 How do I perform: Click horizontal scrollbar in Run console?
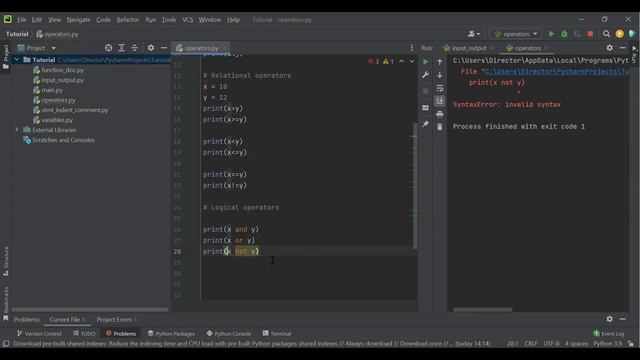pyautogui.click(x=482, y=309)
